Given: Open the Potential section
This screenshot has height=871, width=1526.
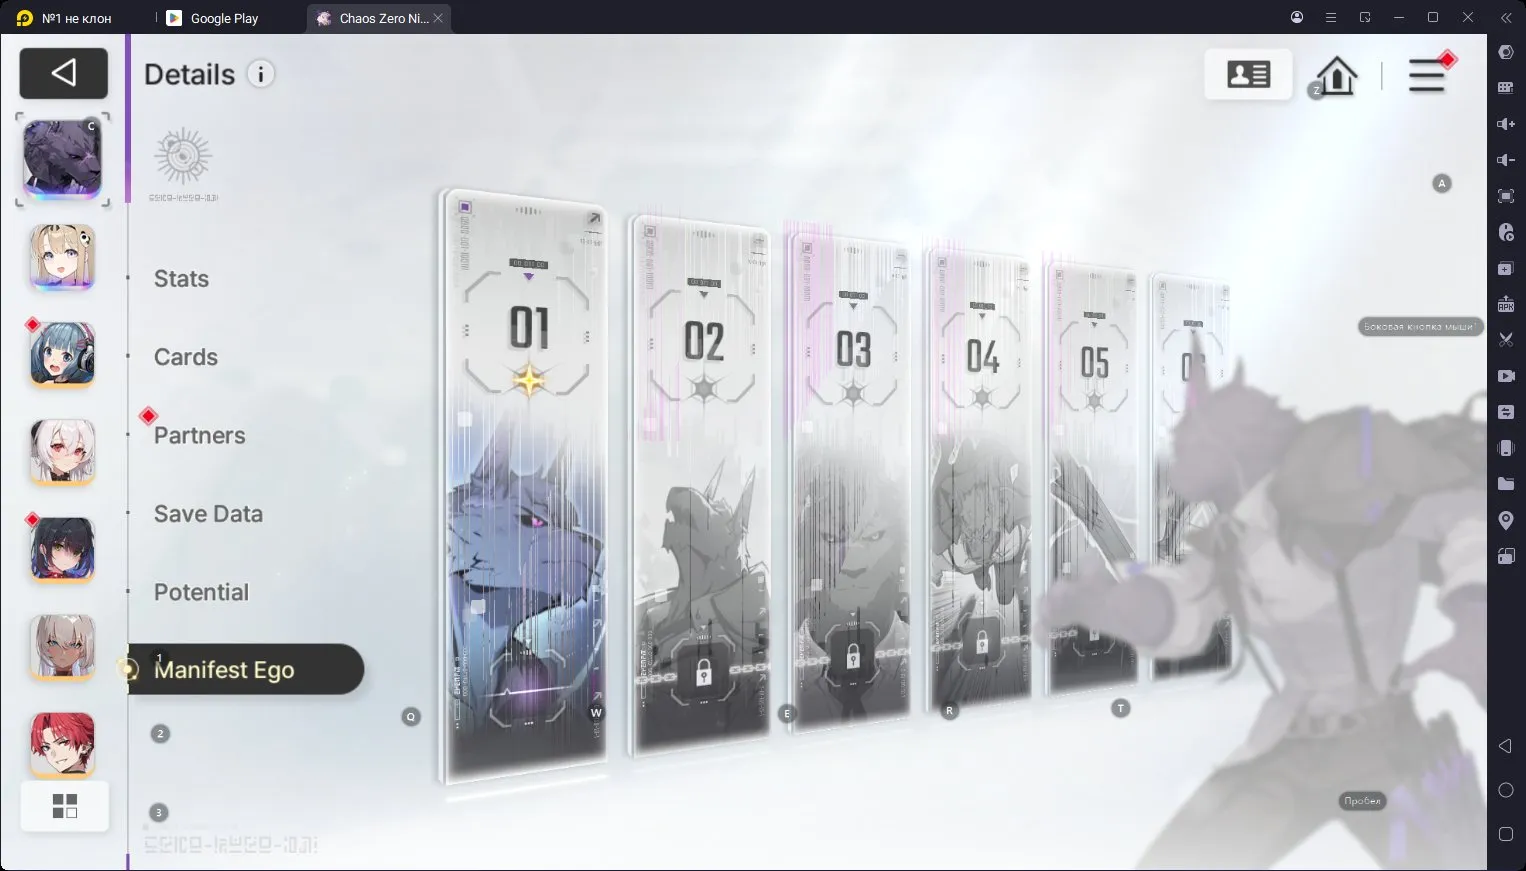Looking at the screenshot, I should (x=201, y=592).
